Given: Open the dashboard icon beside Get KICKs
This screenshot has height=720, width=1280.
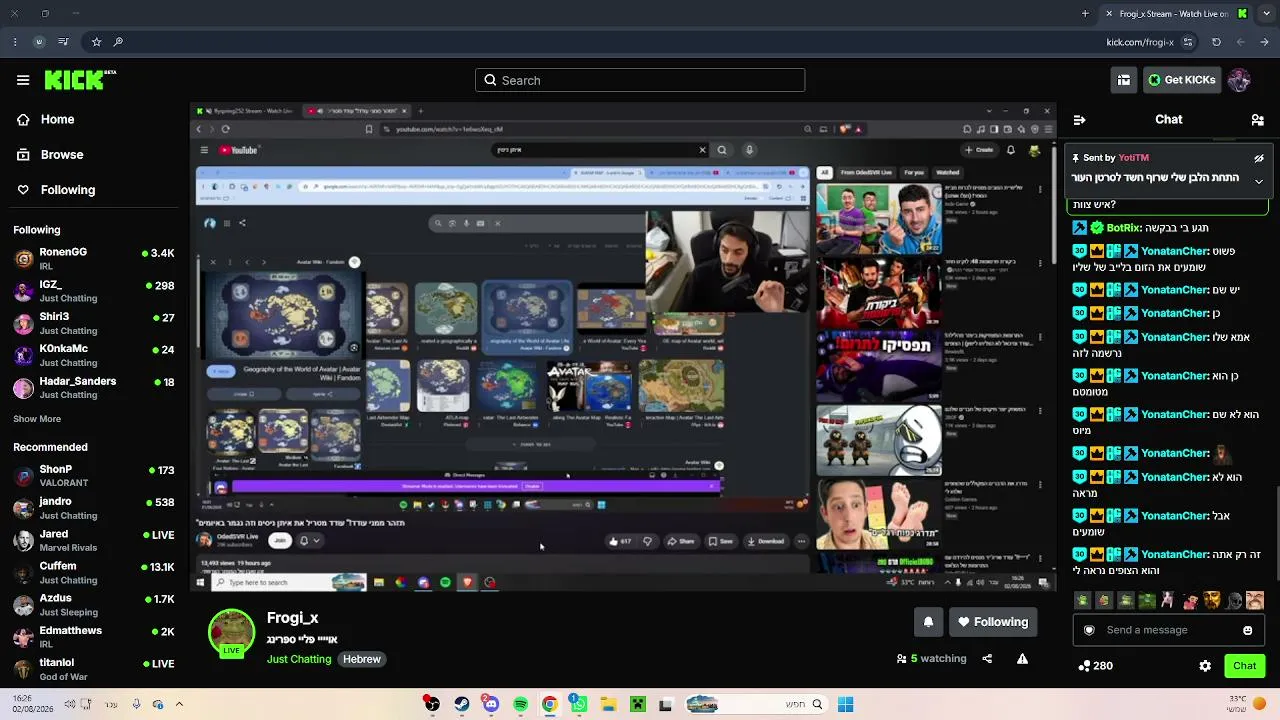Looking at the screenshot, I should [x=1124, y=80].
